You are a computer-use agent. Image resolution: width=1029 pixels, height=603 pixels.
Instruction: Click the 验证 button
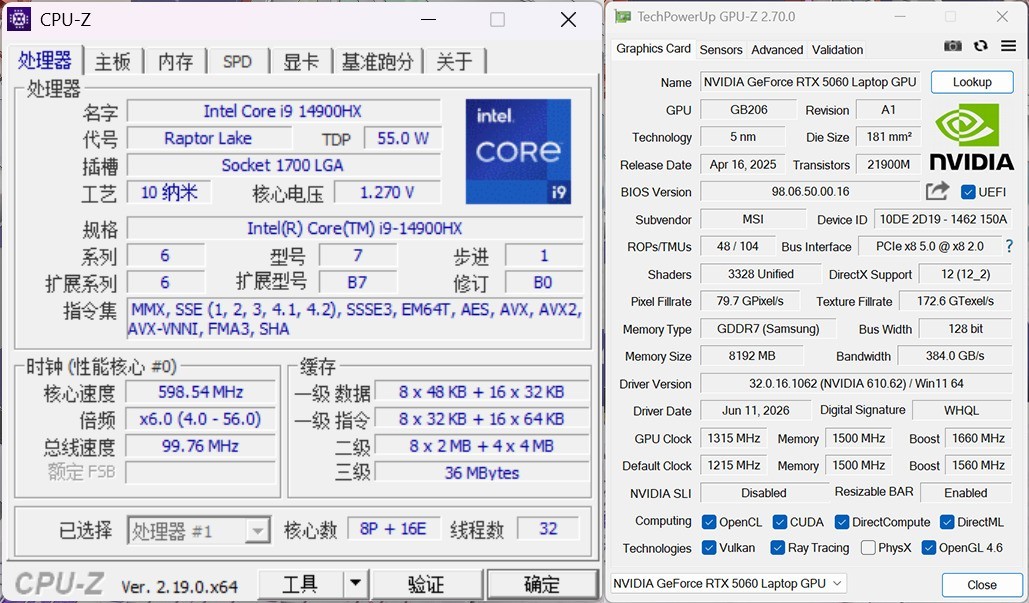[x=426, y=583]
